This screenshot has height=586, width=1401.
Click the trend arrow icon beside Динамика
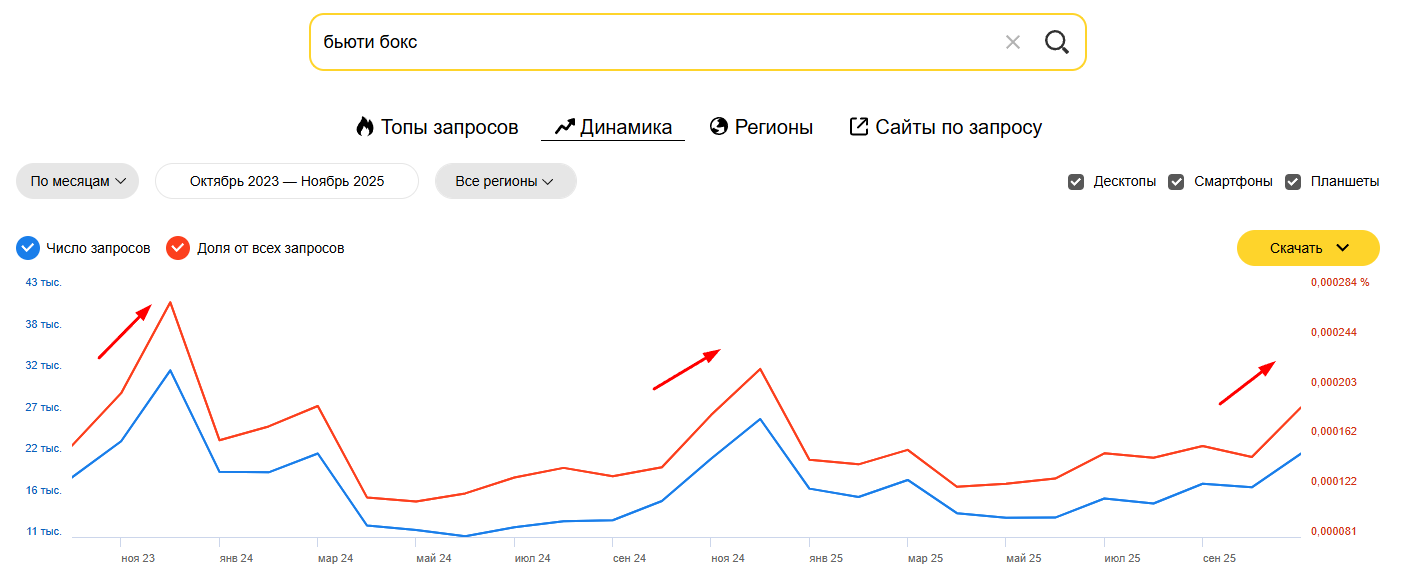coord(564,127)
